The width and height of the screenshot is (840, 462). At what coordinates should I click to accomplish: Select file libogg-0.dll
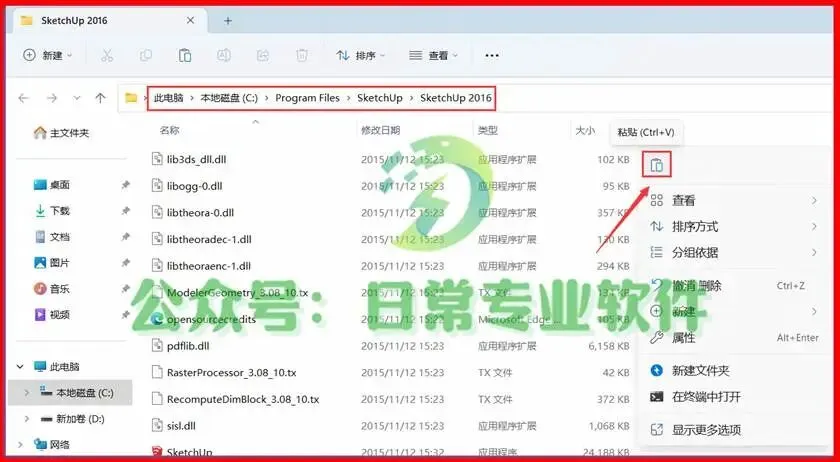(194, 186)
